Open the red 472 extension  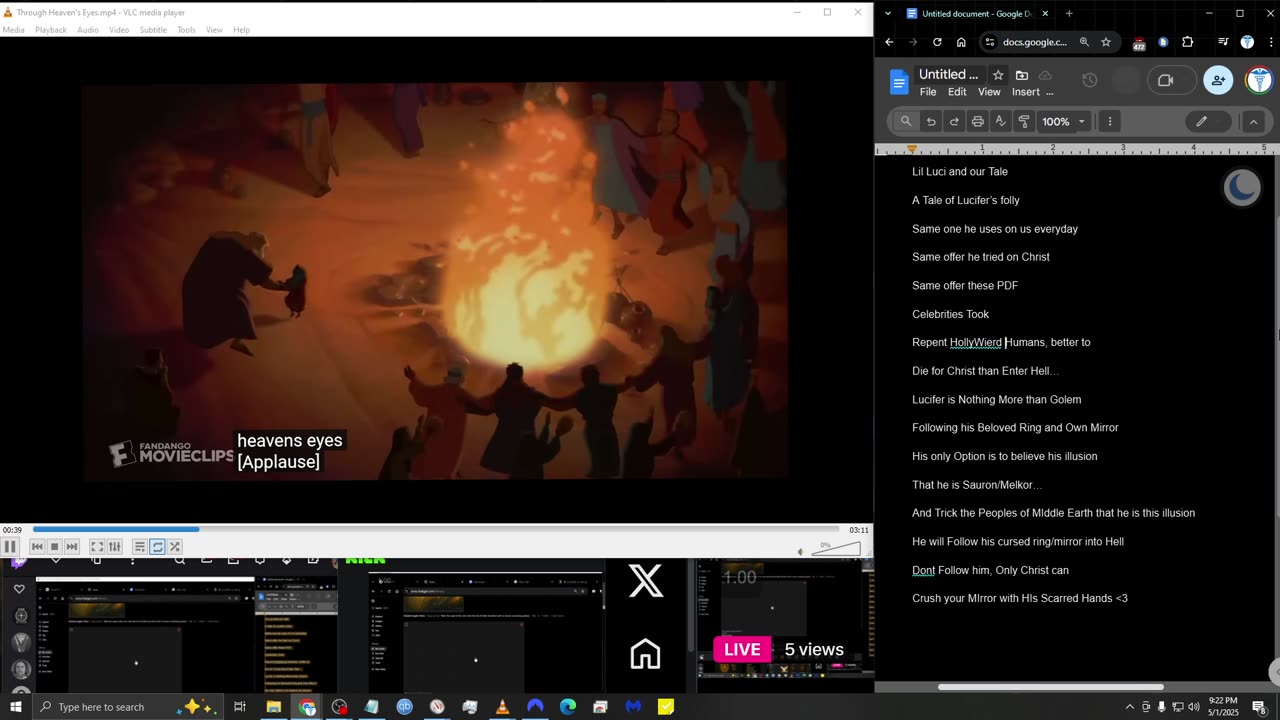pos(1139,43)
